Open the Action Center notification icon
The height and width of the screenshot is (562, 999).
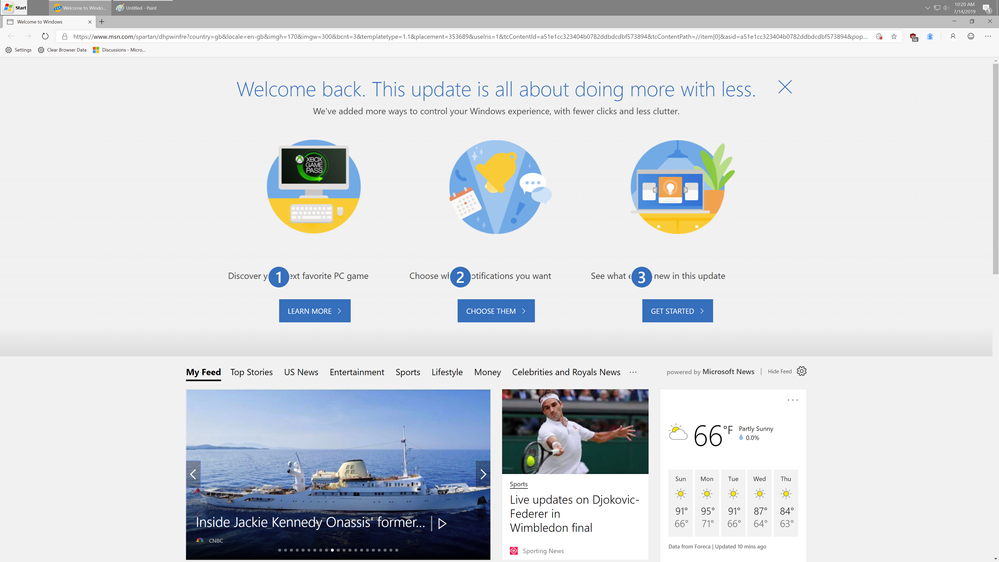(987, 8)
